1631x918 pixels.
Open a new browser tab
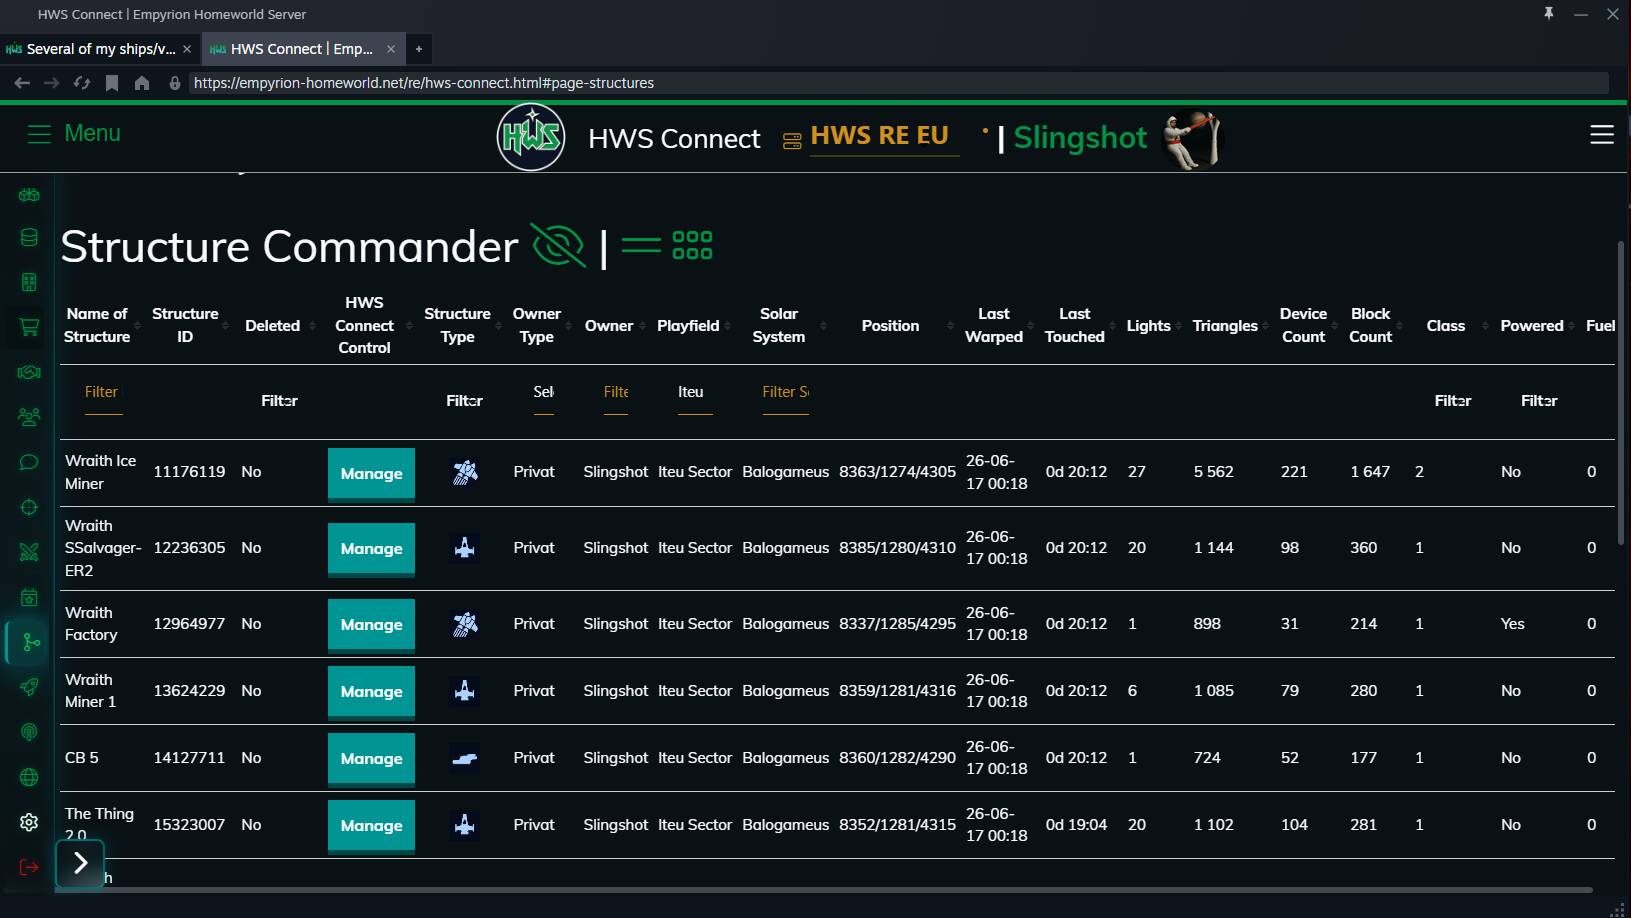pyautogui.click(x=419, y=49)
